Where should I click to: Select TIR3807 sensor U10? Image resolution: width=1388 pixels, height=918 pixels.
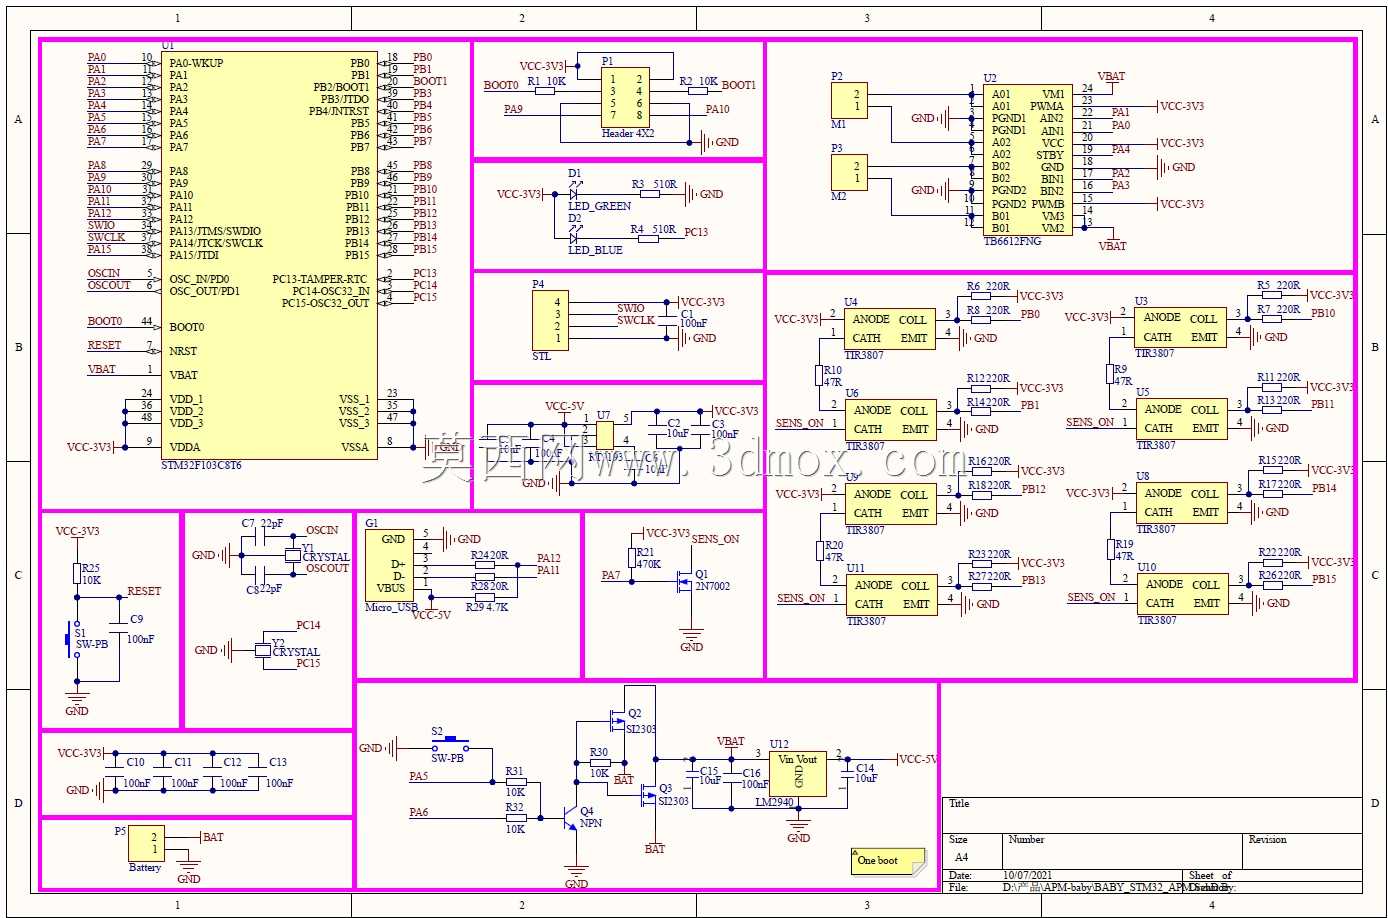1183,593
